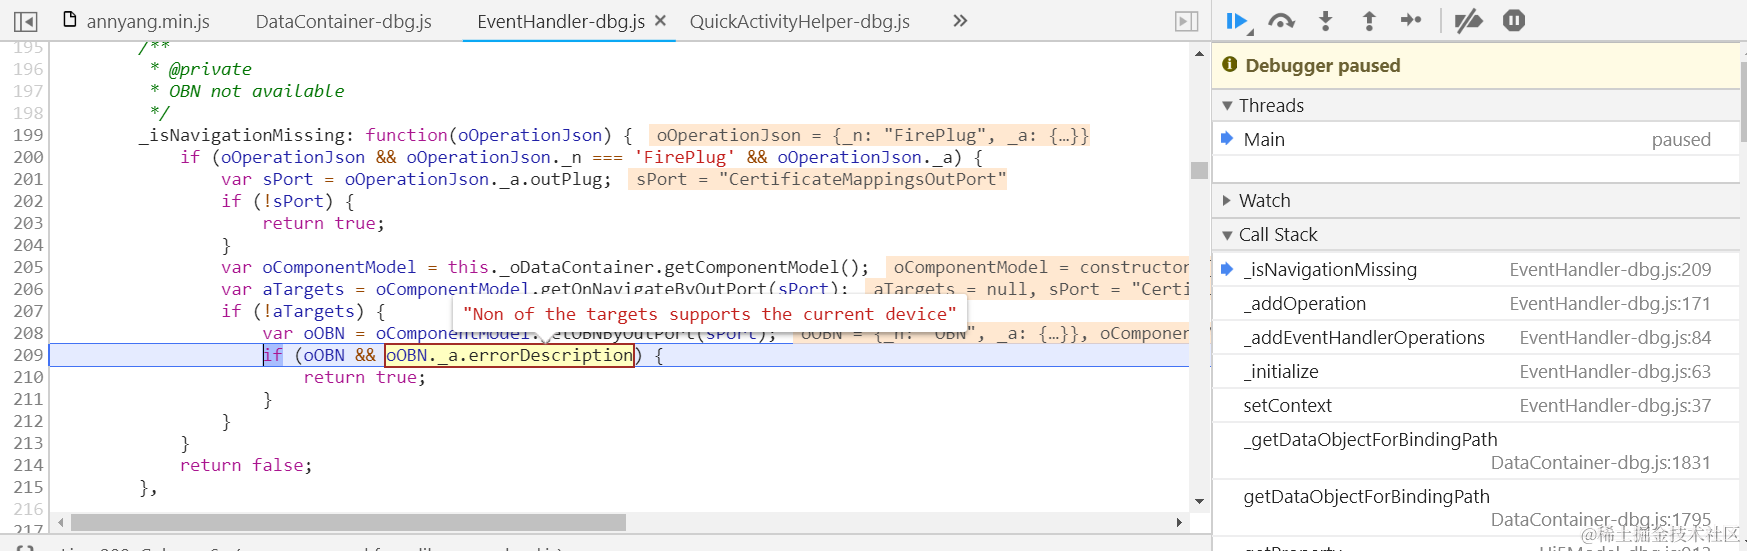
Task: Set breakpoint on line 205 gutter
Action: [28, 267]
